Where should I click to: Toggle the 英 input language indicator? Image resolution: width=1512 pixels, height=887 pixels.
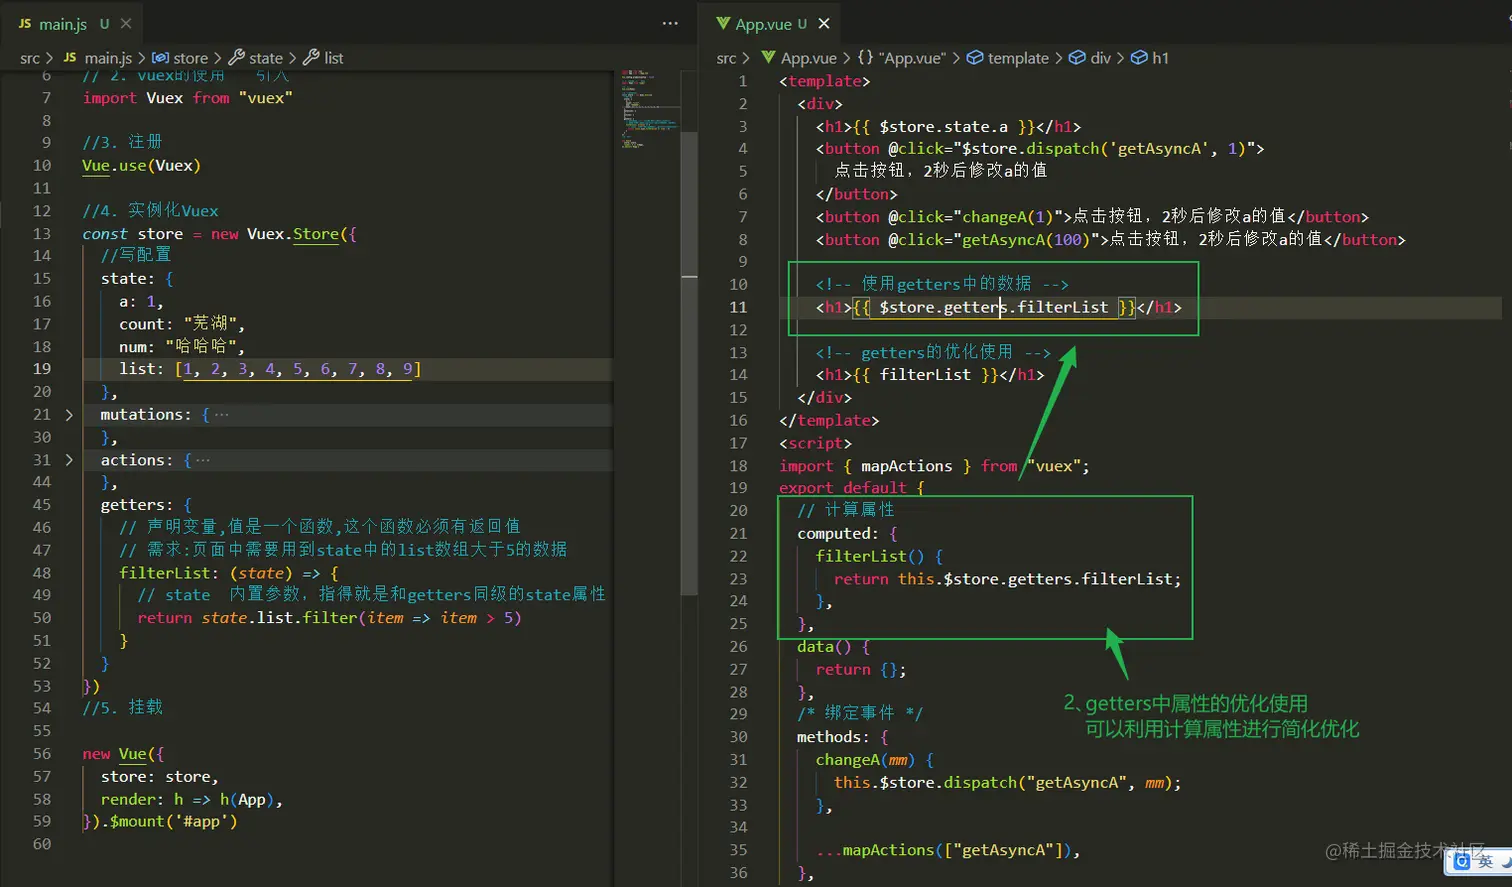1485,861
